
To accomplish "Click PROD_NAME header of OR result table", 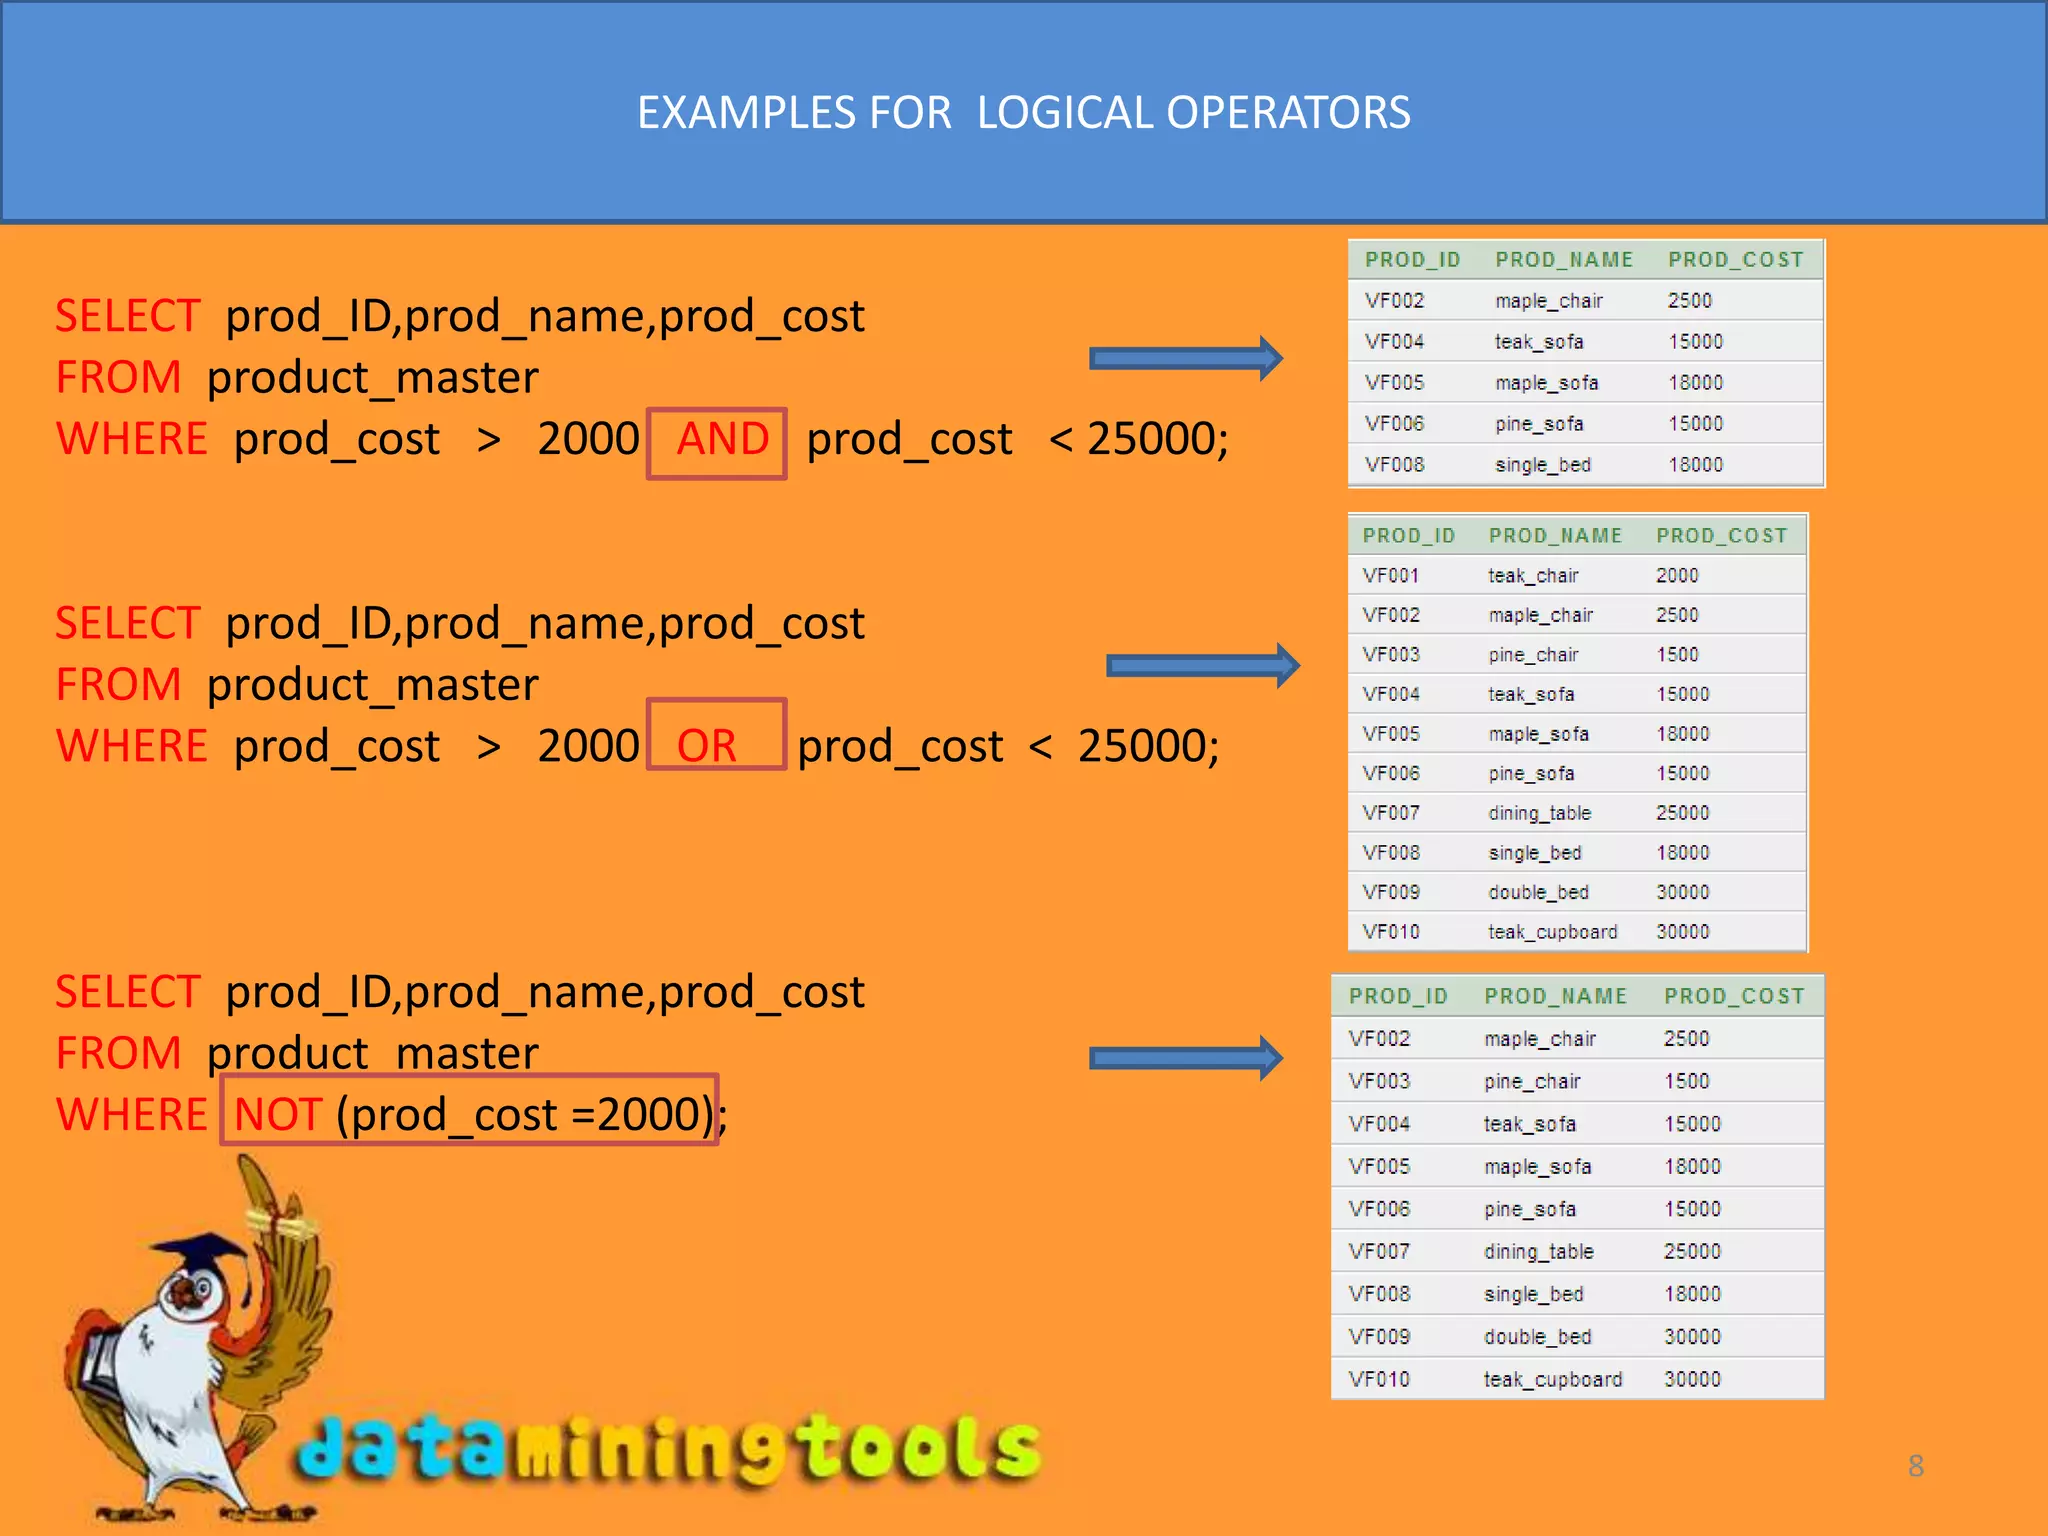I will coord(1555,536).
